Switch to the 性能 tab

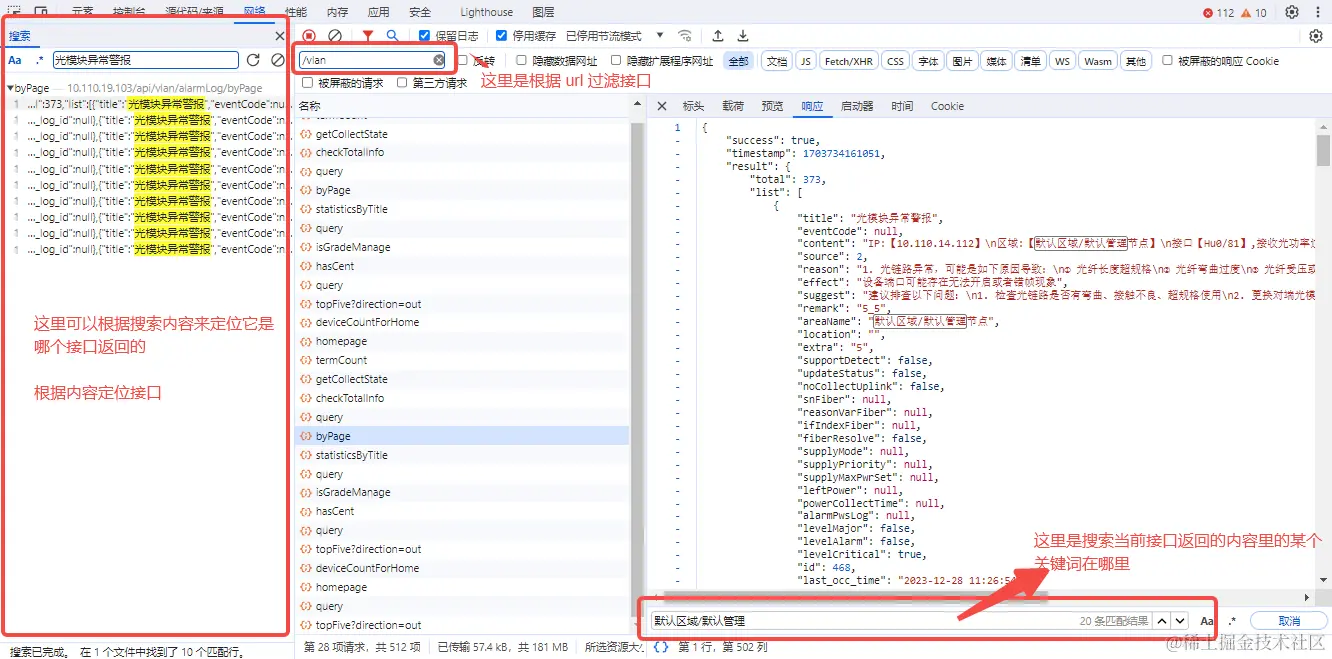(296, 12)
